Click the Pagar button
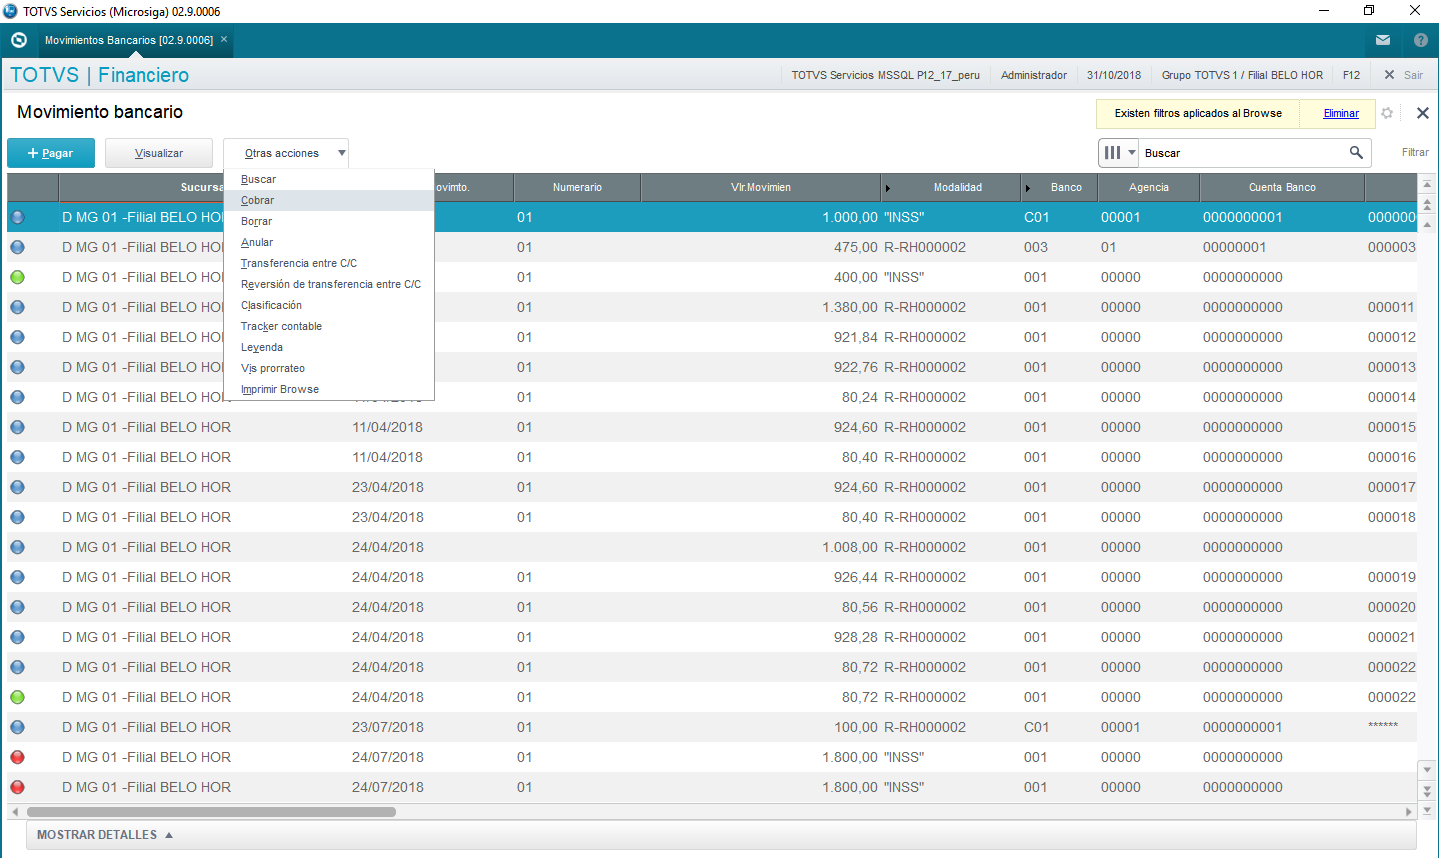The width and height of the screenshot is (1439, 858). [51, 153]
